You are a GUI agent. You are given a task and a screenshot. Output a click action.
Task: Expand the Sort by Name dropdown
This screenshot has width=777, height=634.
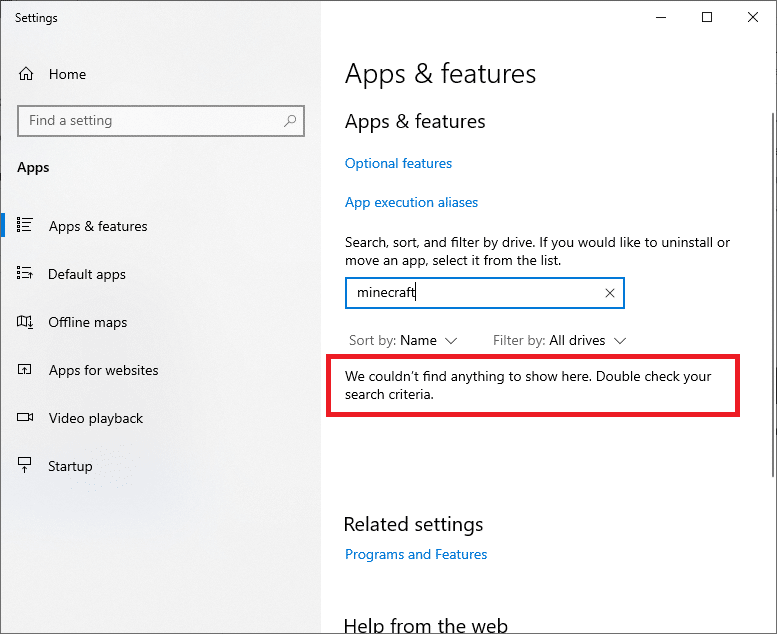403,341
